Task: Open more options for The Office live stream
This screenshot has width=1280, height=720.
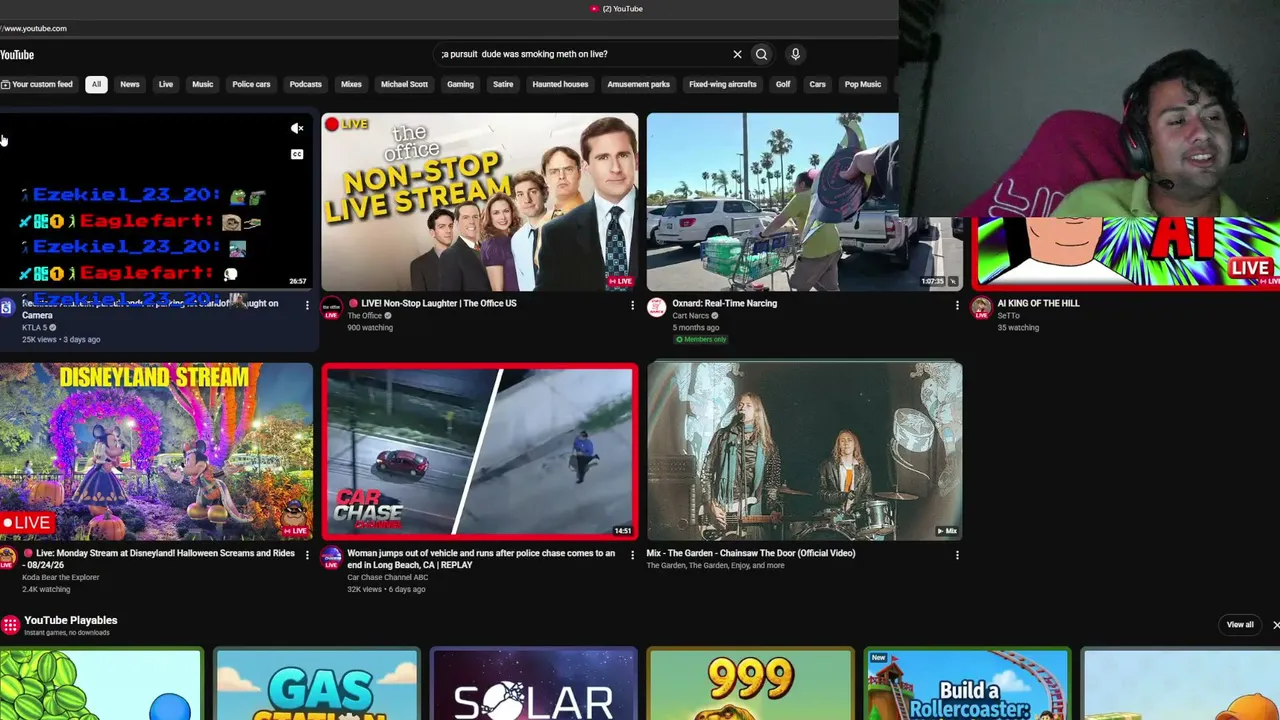Action: pos(632,305)
